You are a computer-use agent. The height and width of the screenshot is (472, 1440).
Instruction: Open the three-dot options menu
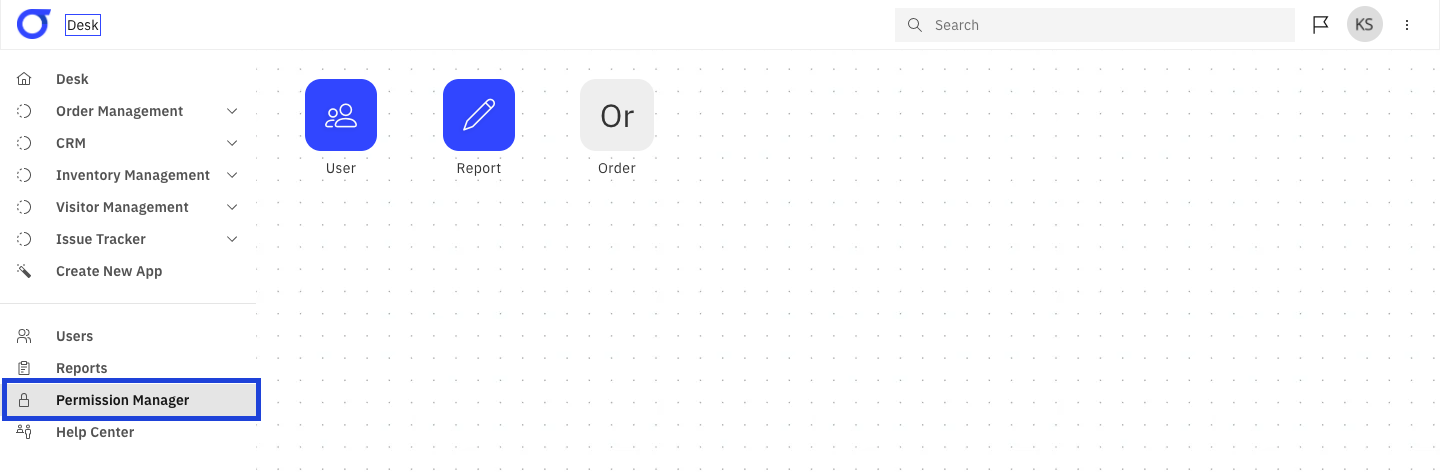click(1407, 25)
